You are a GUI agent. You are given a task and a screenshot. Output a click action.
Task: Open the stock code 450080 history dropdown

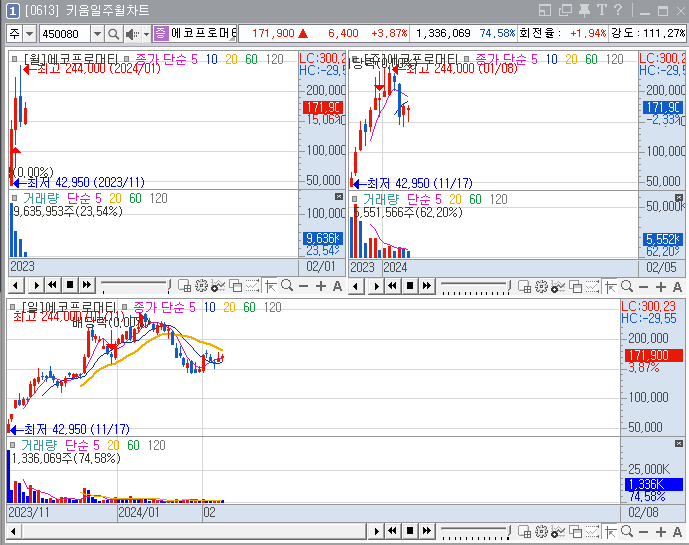(x=98, y=34)
